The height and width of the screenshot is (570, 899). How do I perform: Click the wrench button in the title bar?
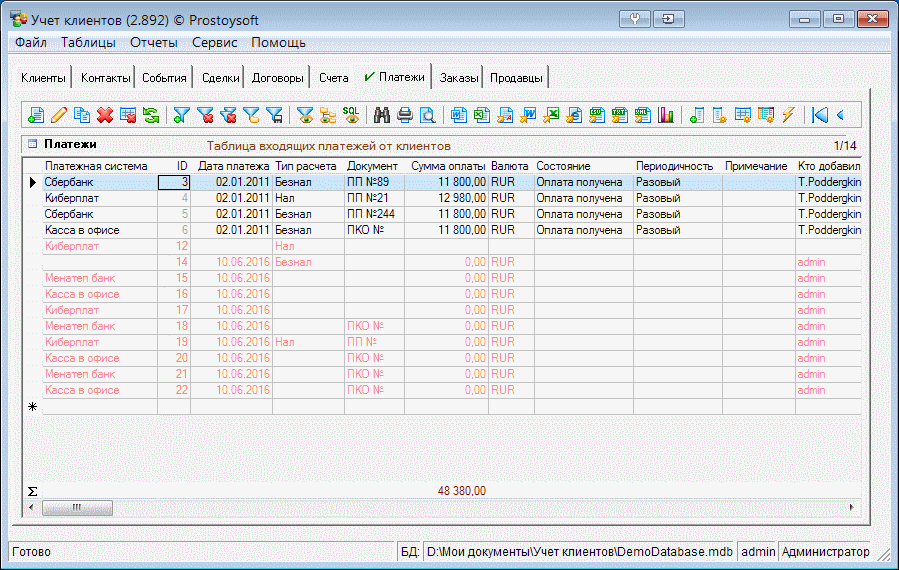(x=636, y=18)
